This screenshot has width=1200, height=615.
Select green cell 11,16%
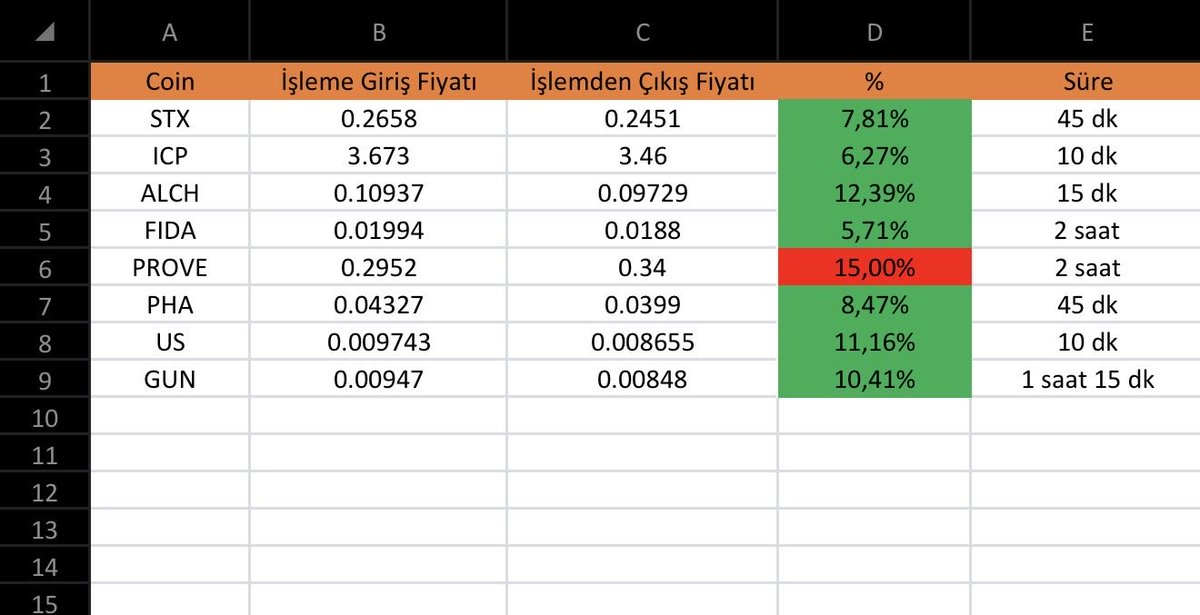tap(874, 342)
